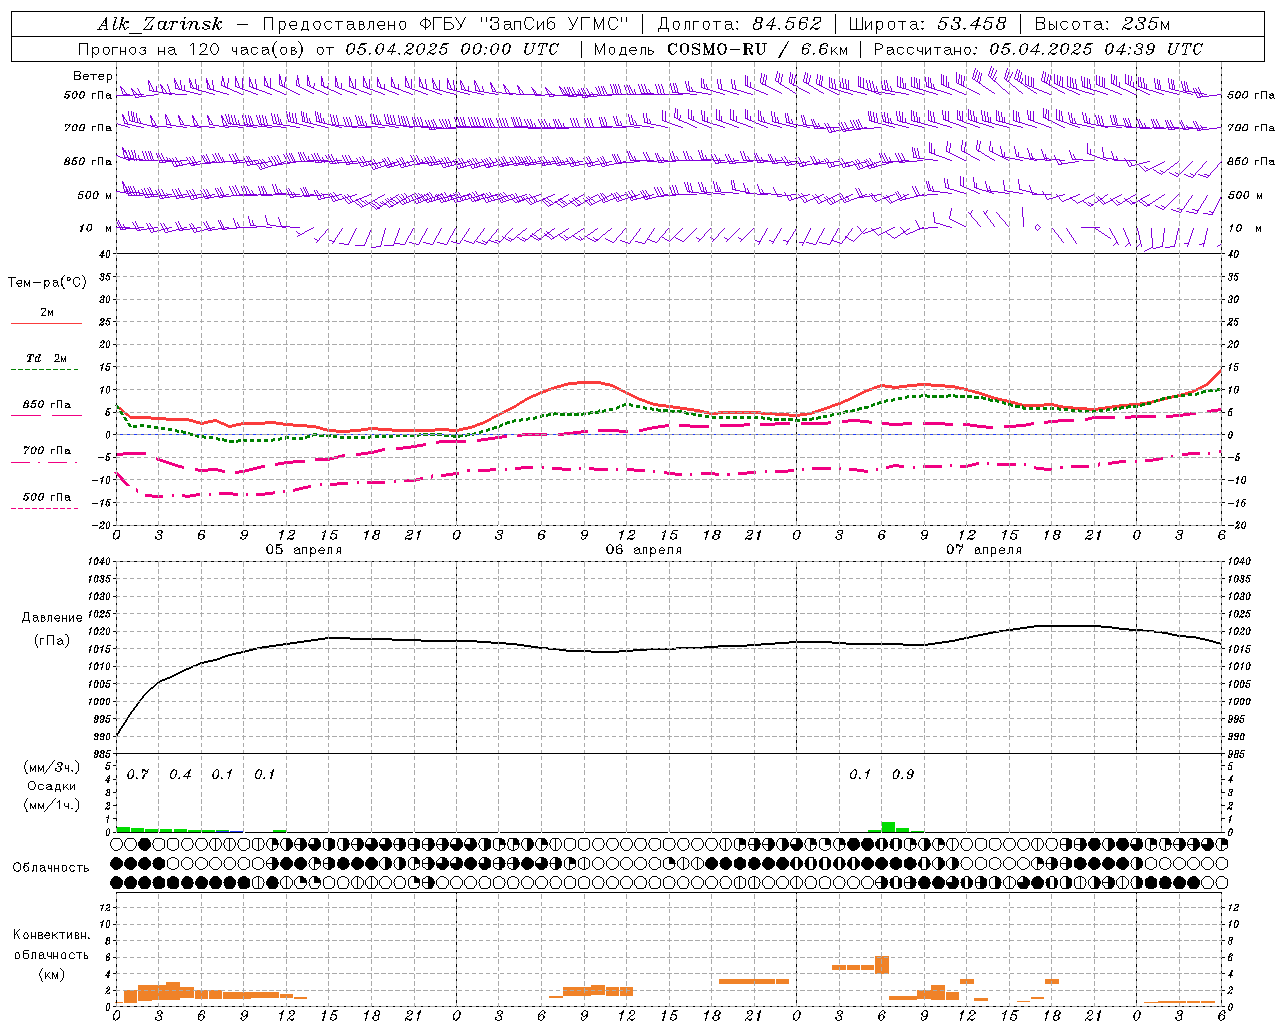Click the computed time 05.04.2025 04:39 UTC
Viewport: 1280px width, 1024px height.
click(1096, 49)
